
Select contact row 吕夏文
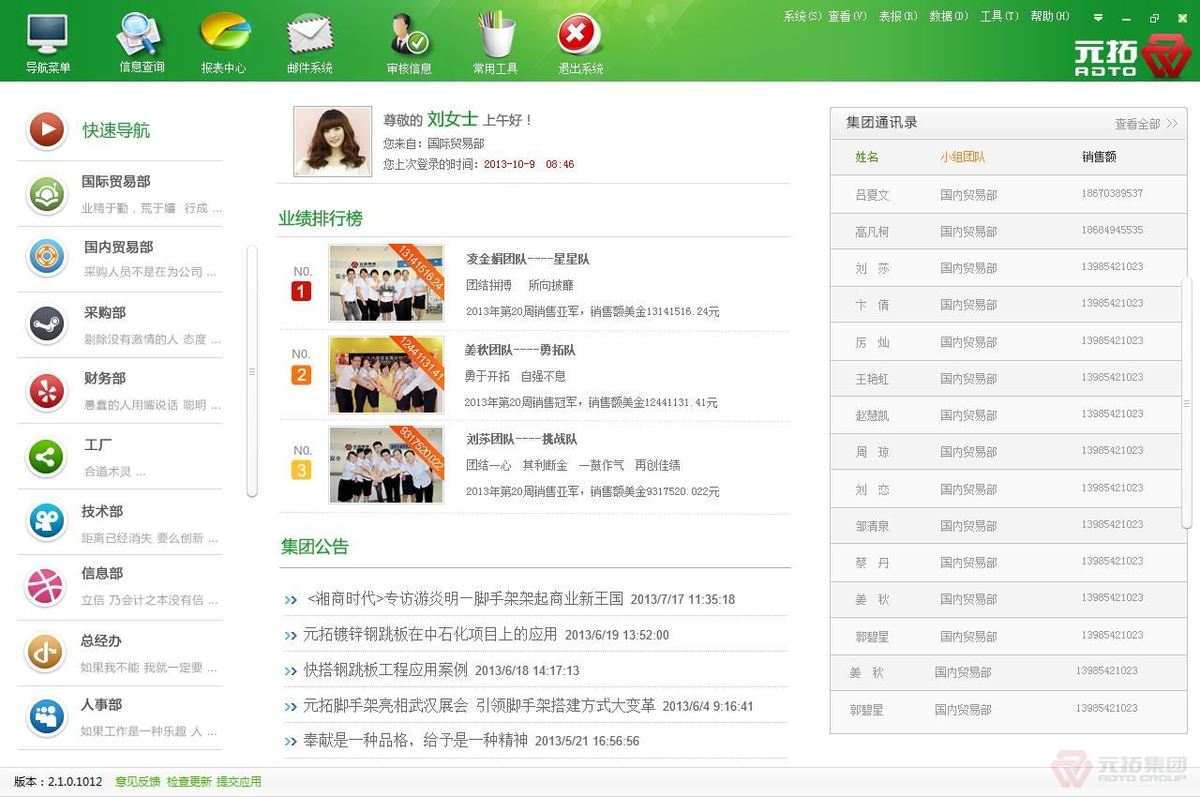point(1008,194)
